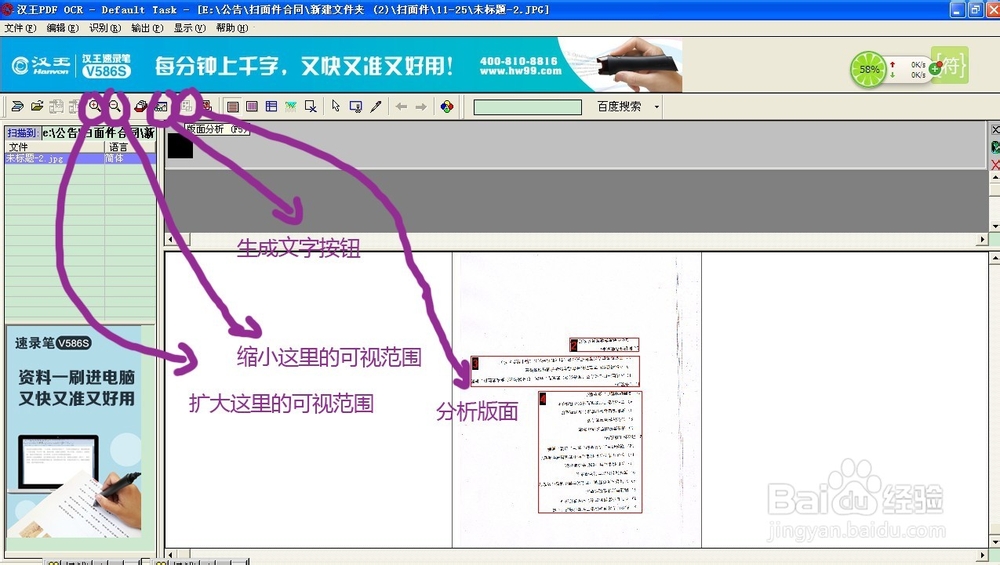1000x565 pixels.
Task: Select the purple vertical text region icon
Action: (x=252, y=106)
